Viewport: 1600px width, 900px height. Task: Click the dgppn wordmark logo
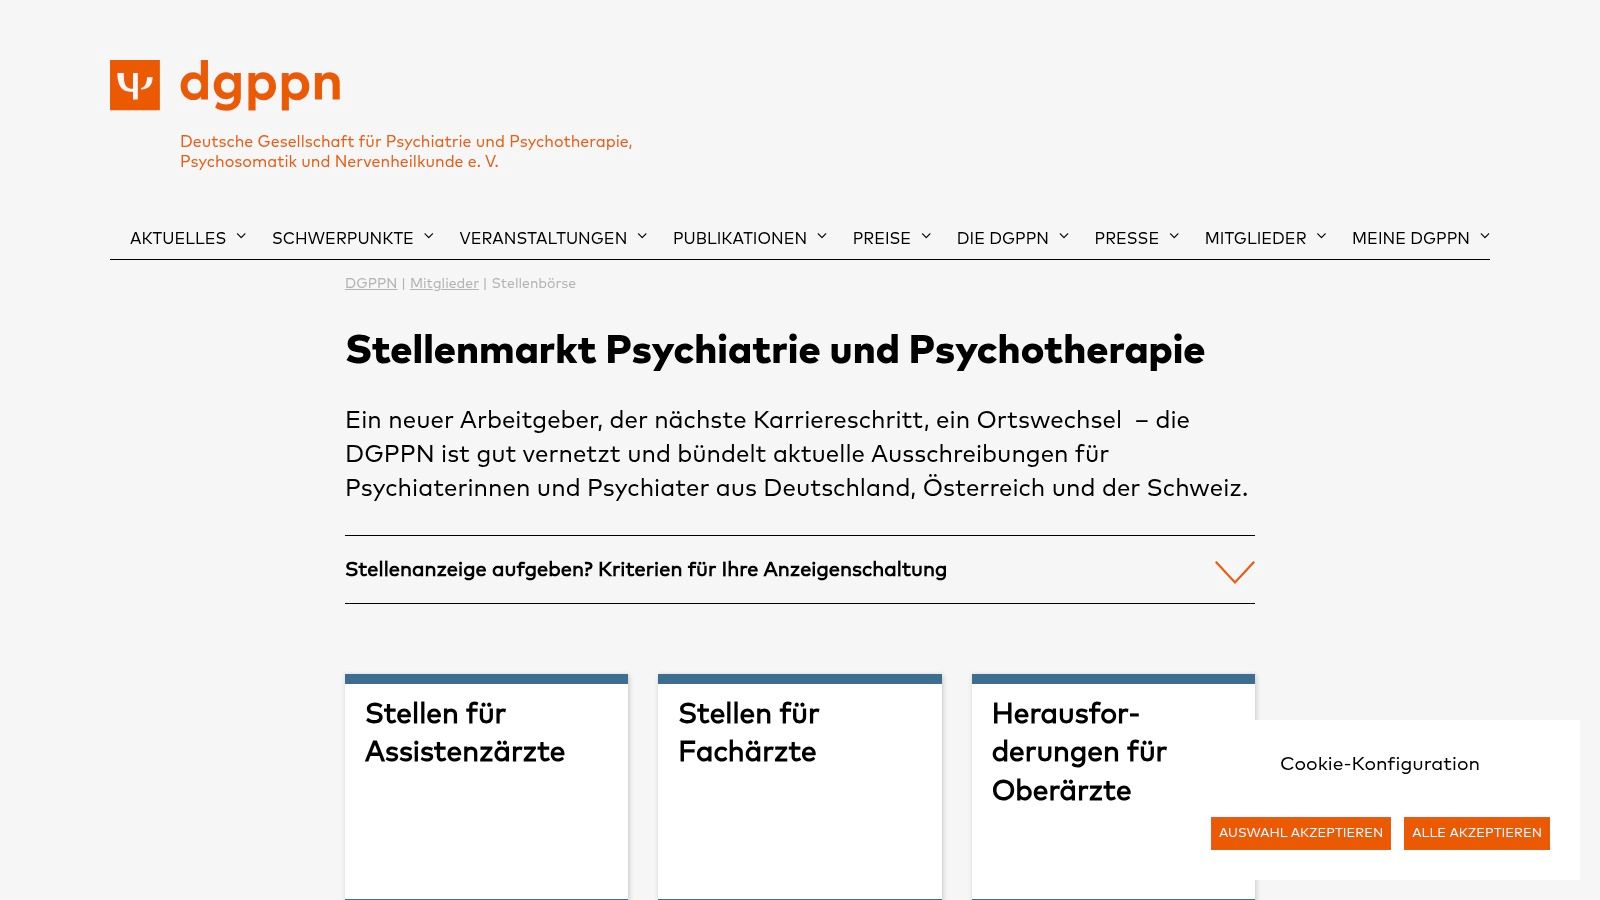click(260, 85)
